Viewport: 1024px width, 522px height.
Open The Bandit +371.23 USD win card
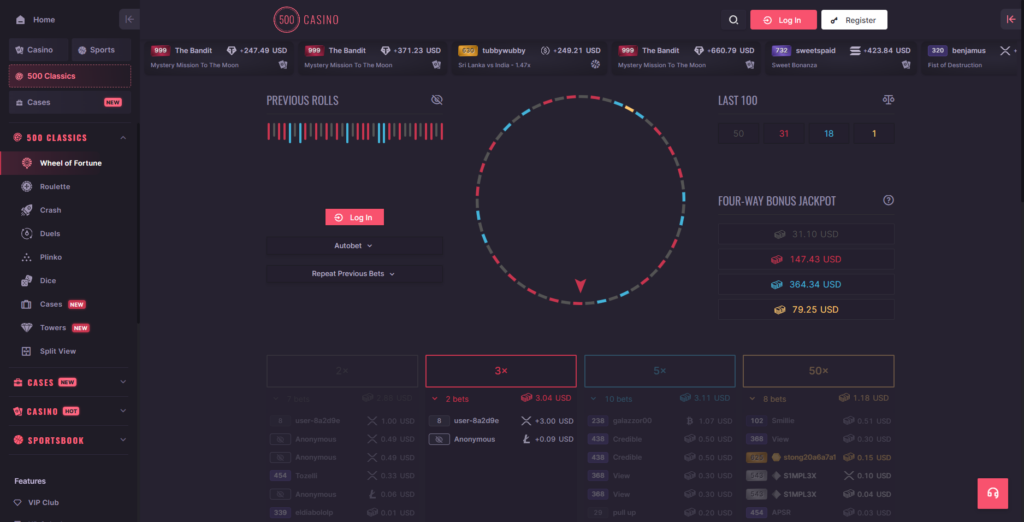tap(373, 57)
